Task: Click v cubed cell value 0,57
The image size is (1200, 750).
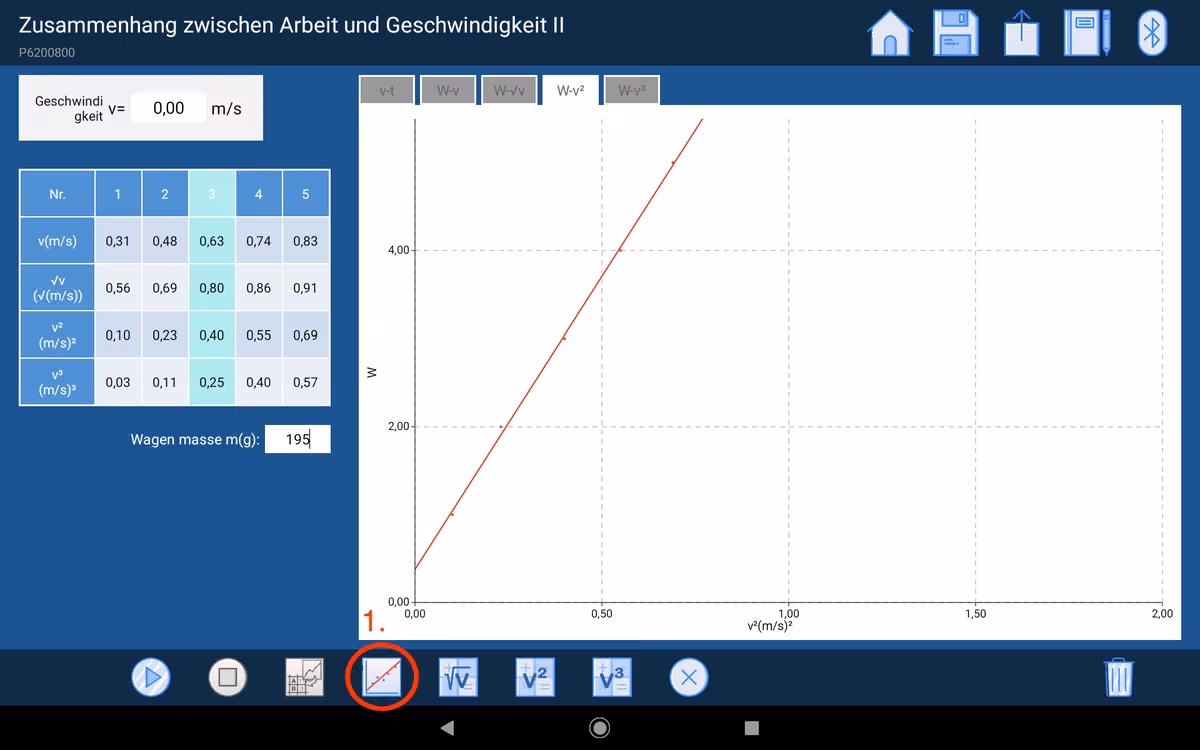Action: pos(306,382)
